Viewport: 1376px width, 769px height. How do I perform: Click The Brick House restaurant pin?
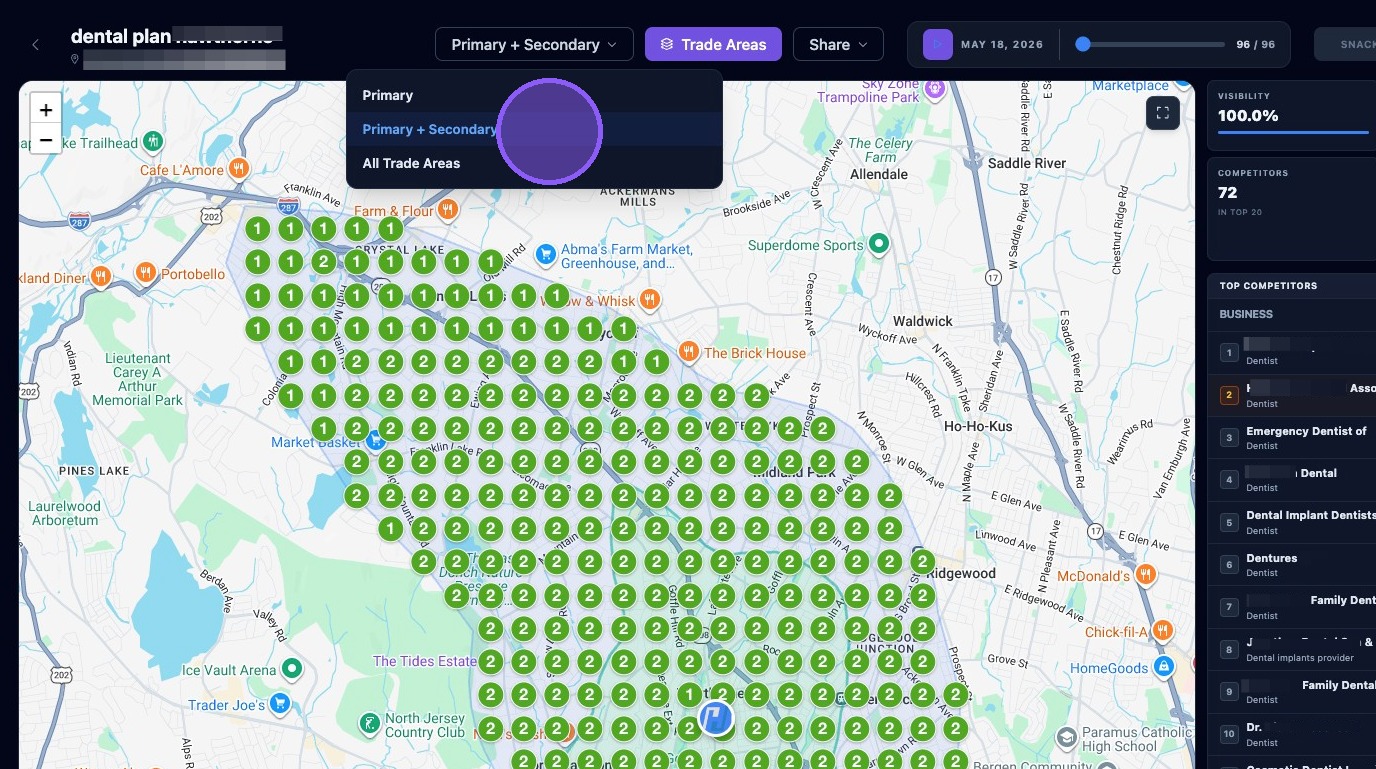coord(688,352)
